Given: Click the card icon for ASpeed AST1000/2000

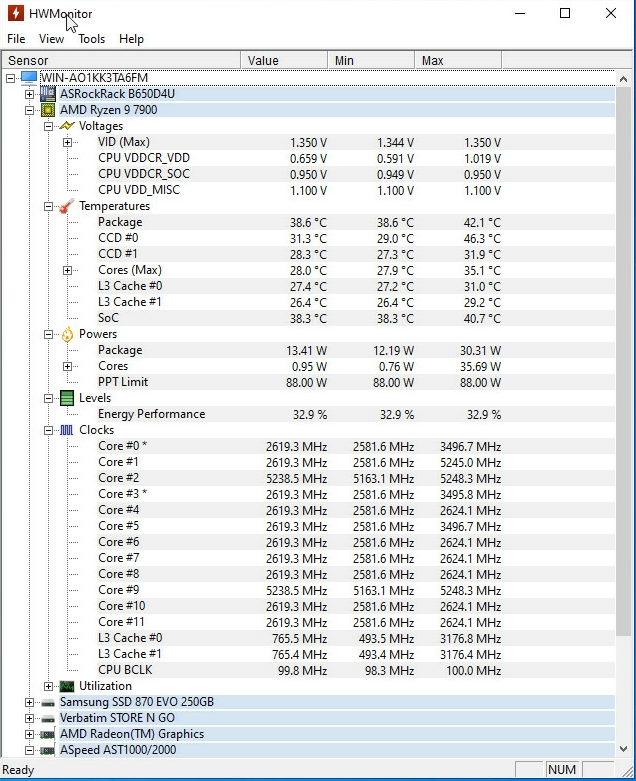Looking at the screenshot, I should coord(48,750).
